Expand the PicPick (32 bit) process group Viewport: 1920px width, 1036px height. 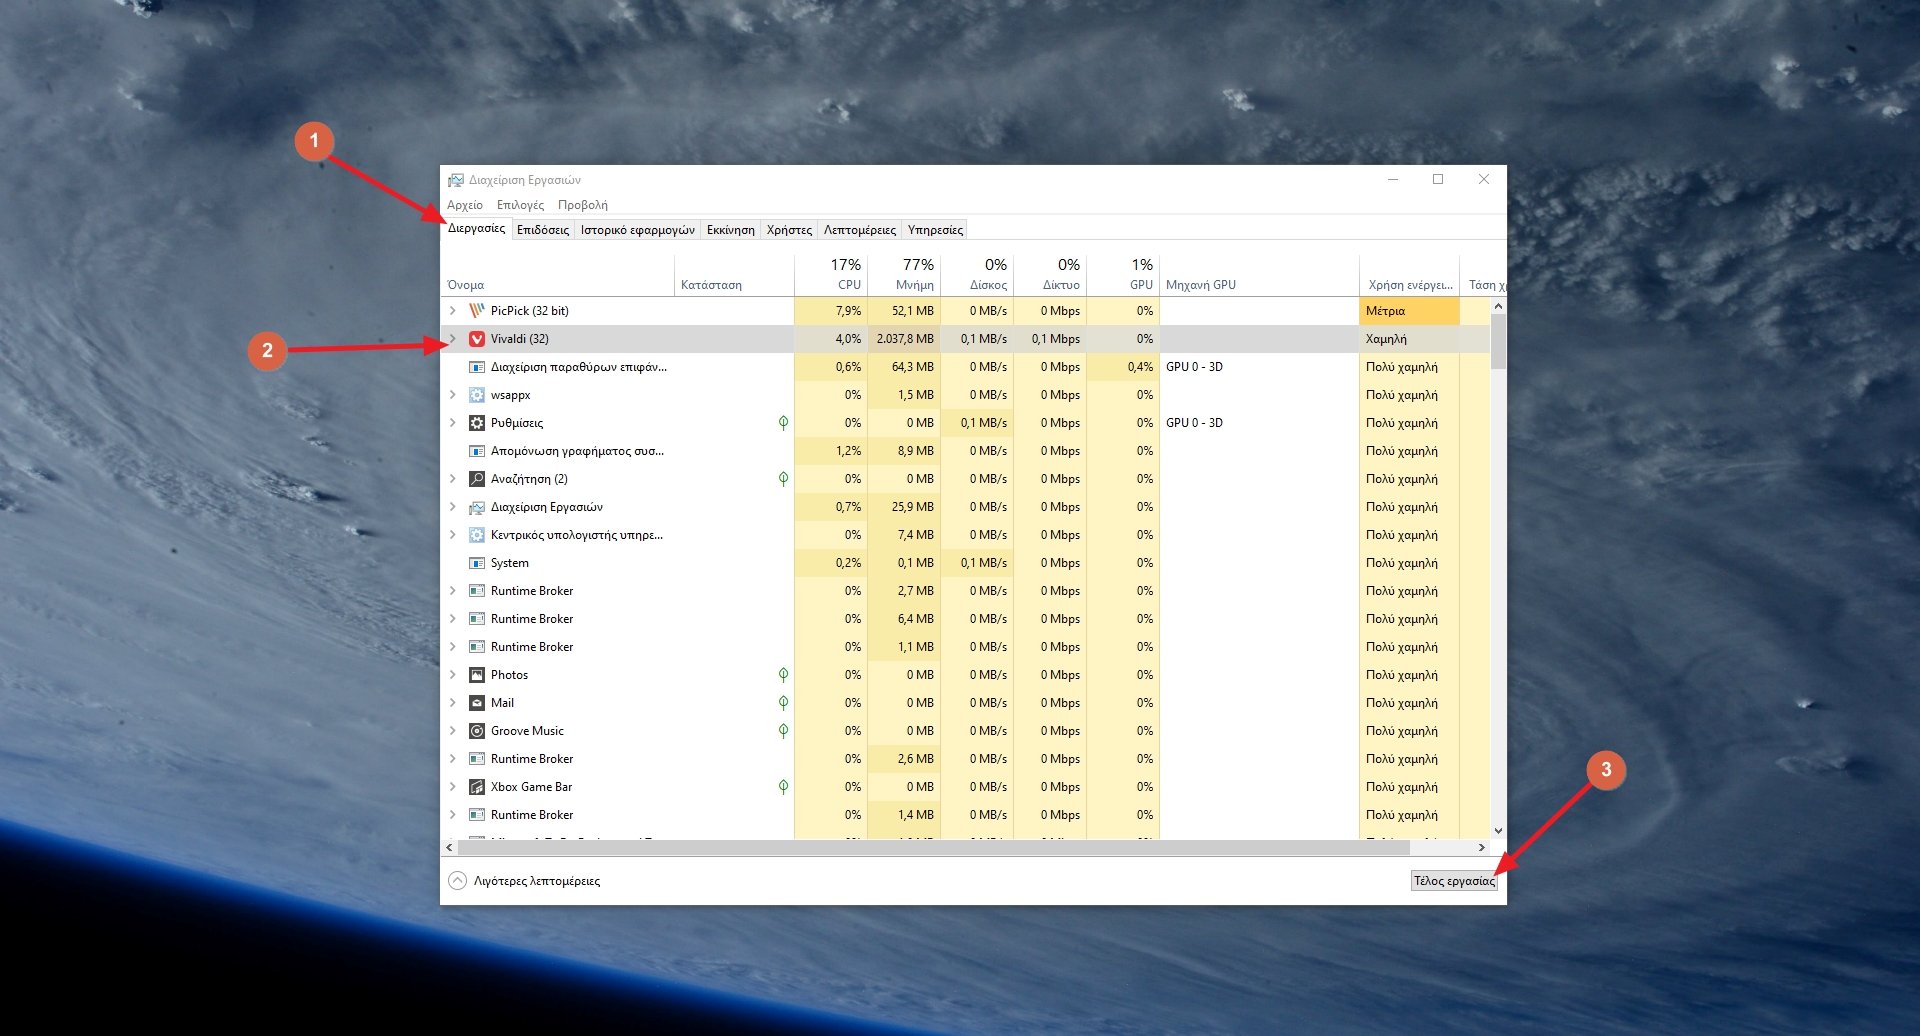coord(453,311)
